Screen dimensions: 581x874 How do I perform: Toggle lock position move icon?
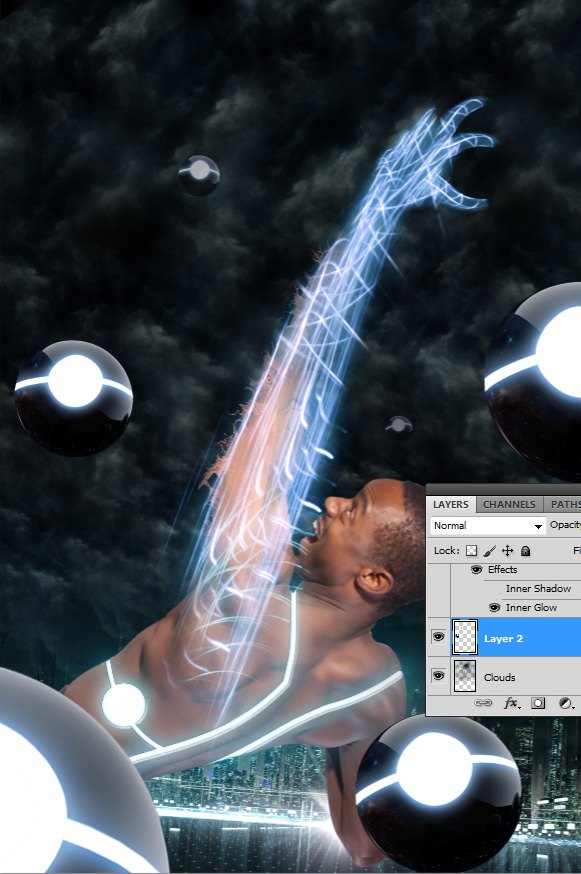507,551
